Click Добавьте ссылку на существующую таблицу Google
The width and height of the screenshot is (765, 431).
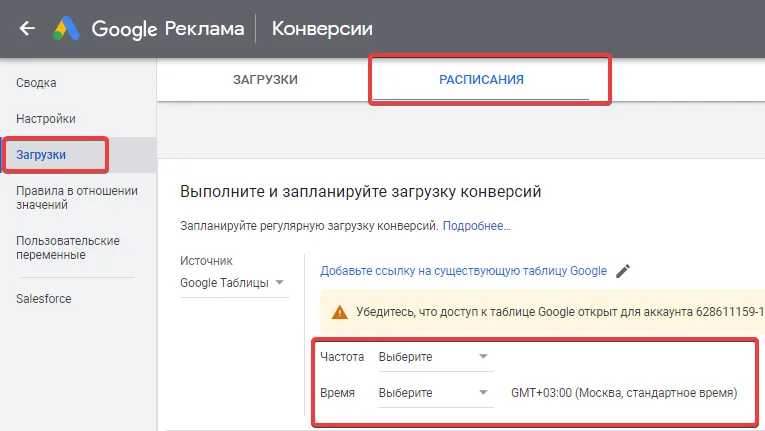463,271
